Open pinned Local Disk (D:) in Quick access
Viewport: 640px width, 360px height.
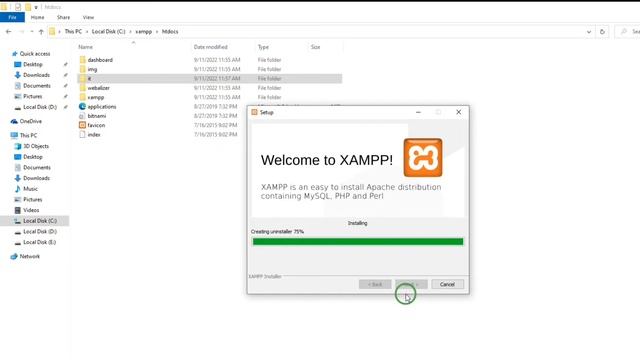tap(40, 107)
